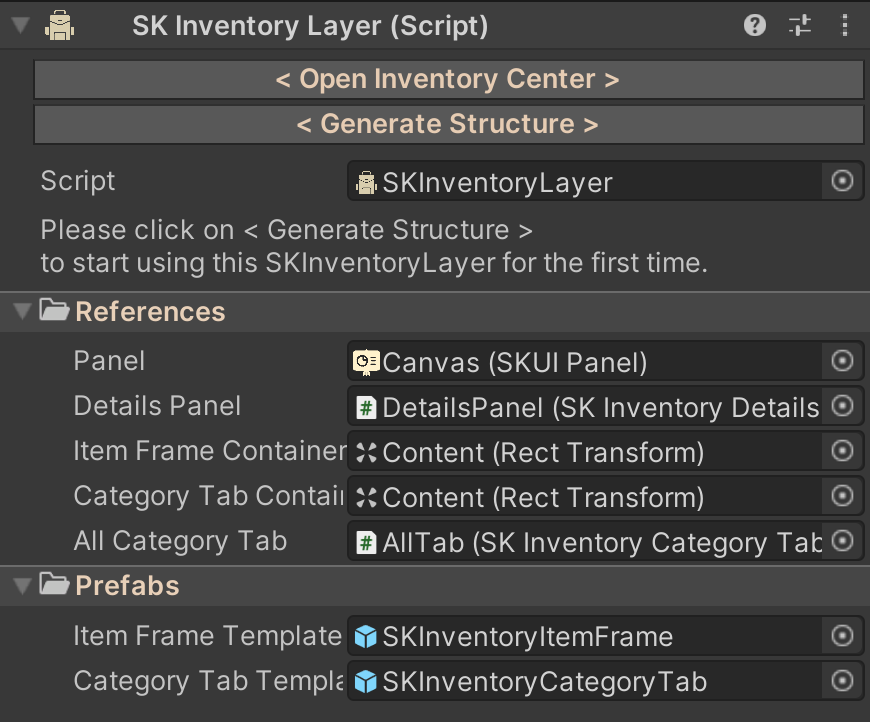
Task: Open object picker for Panel field
Action: 842,361
